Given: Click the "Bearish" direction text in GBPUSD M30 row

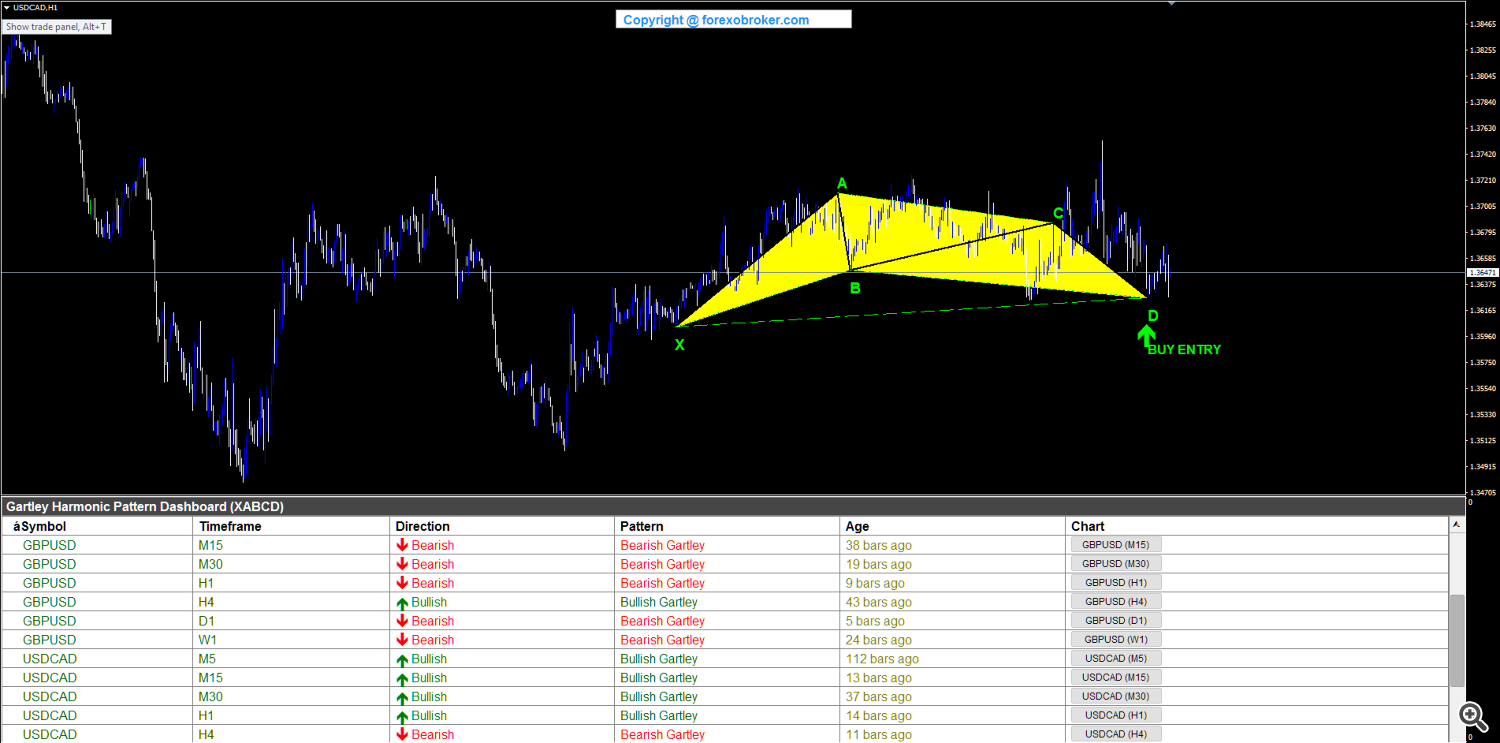Looking at the screenshot, I should tap(432, 564).
